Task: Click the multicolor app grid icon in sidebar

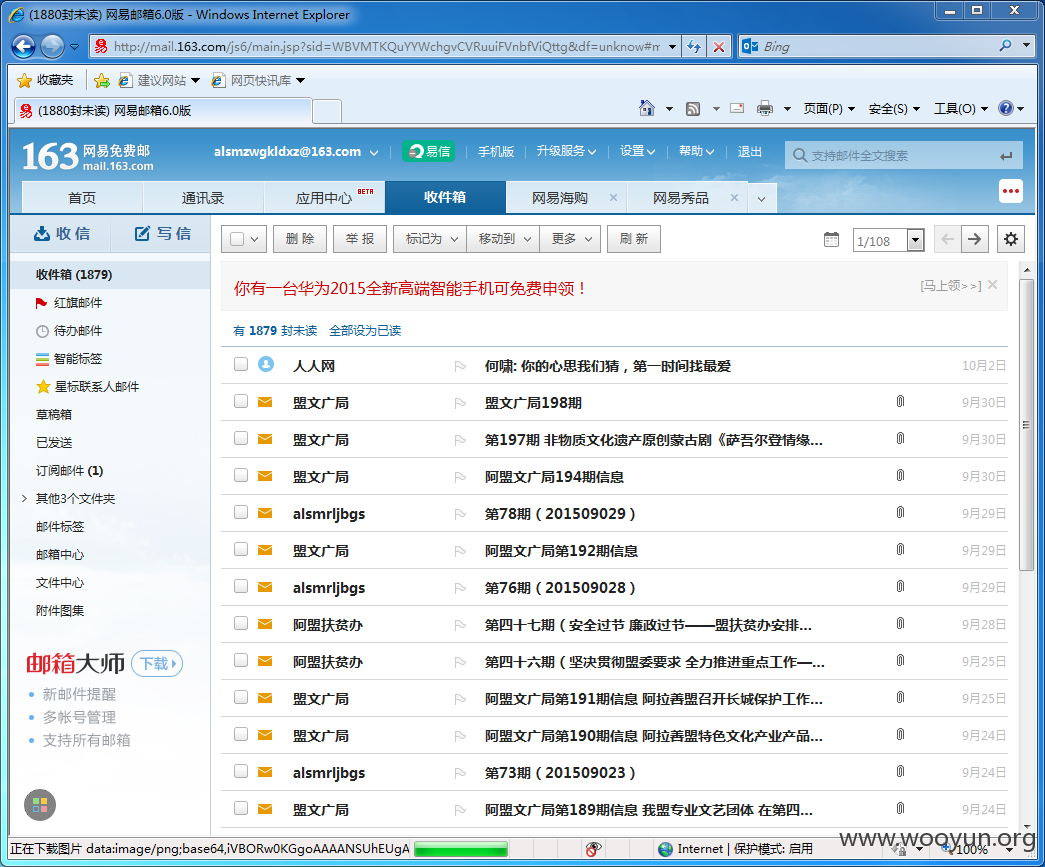Action: (40, 805)
